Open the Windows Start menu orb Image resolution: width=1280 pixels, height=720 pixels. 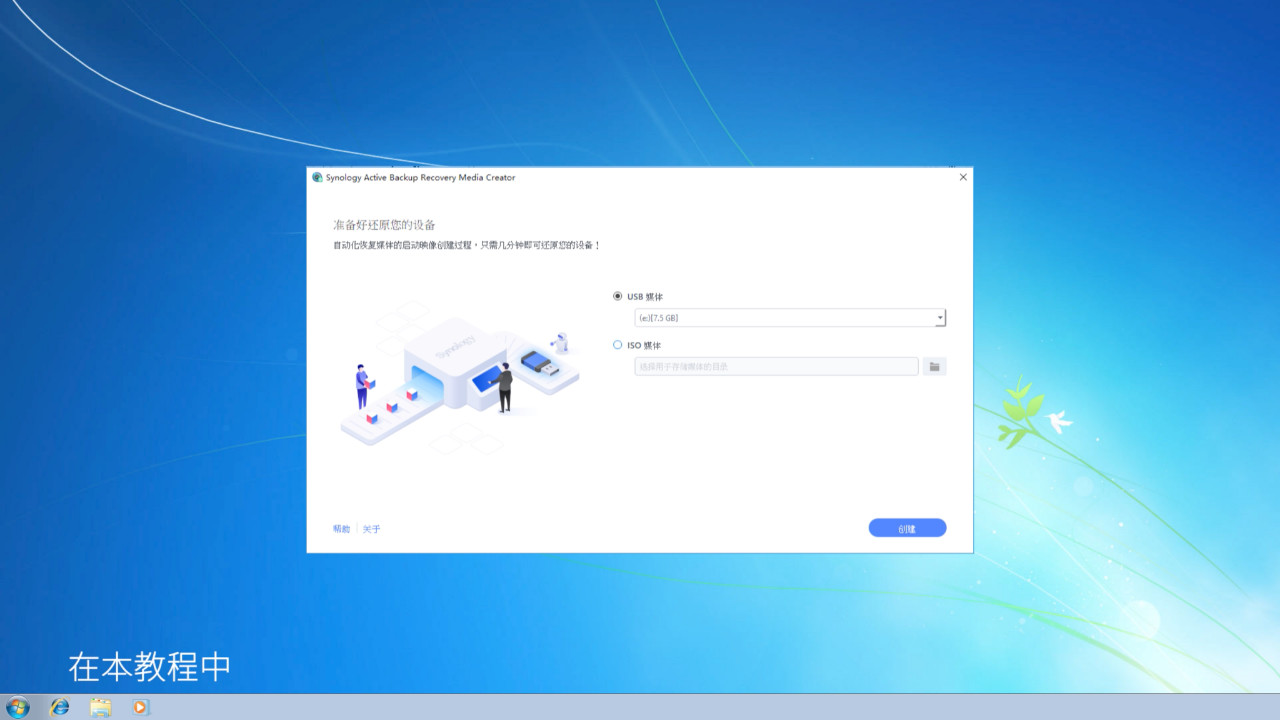pos(17,707)
